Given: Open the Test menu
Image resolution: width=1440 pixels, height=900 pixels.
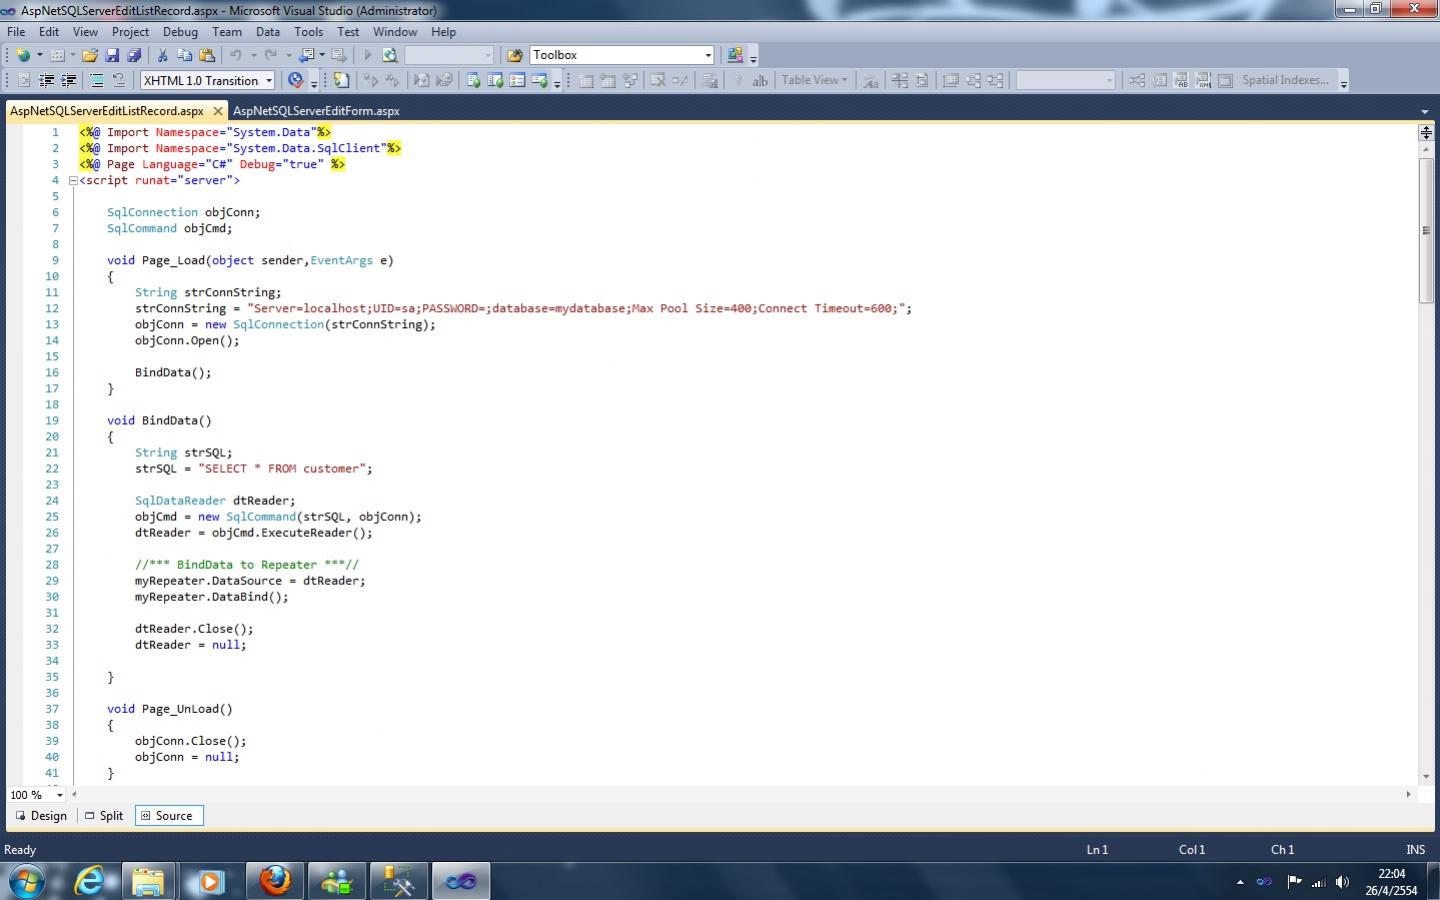Looking at the screenshot, I should (348, 32).
